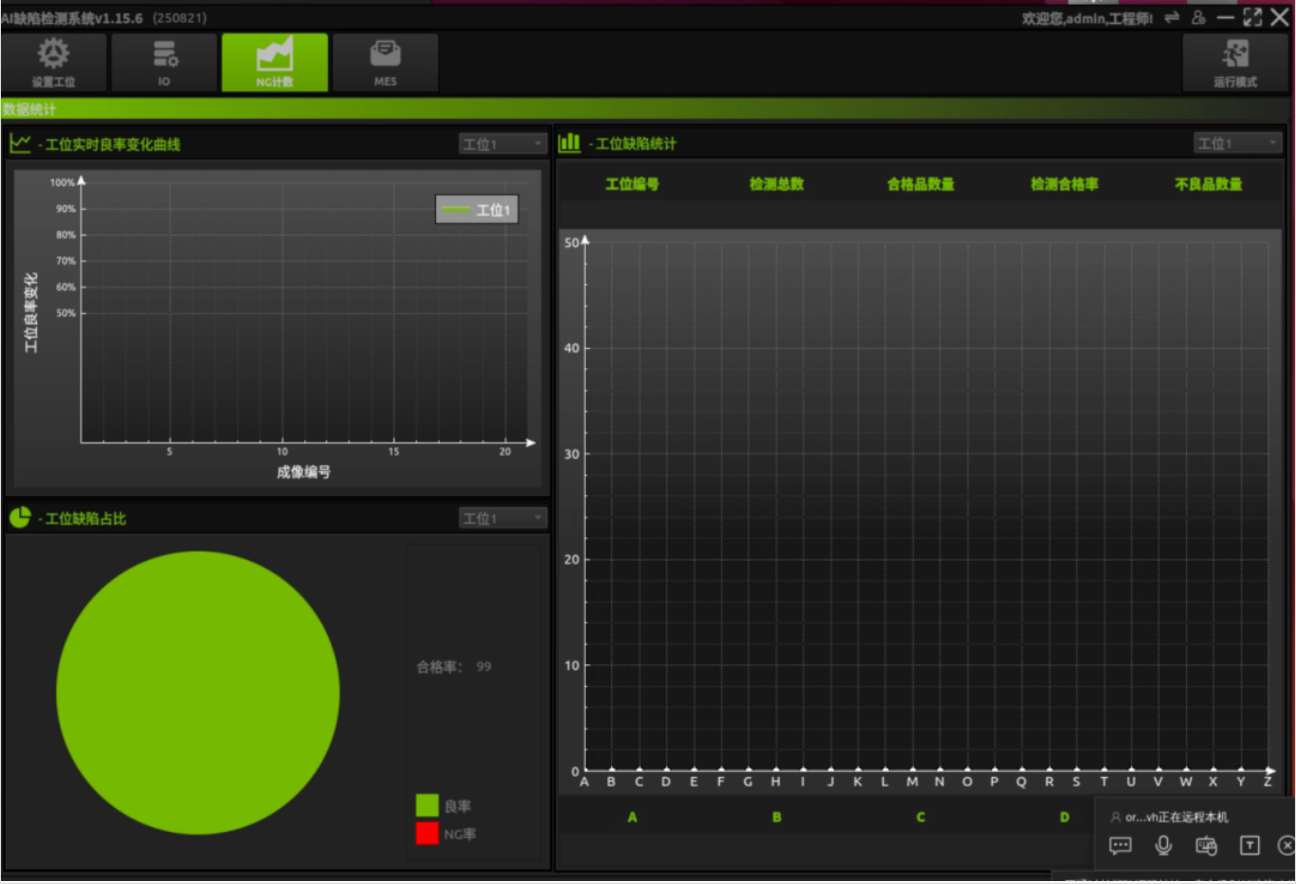Viewport: 1296px width, 884px height.
Task: Open the user account management icon
Action: (x=1199, y=17)
